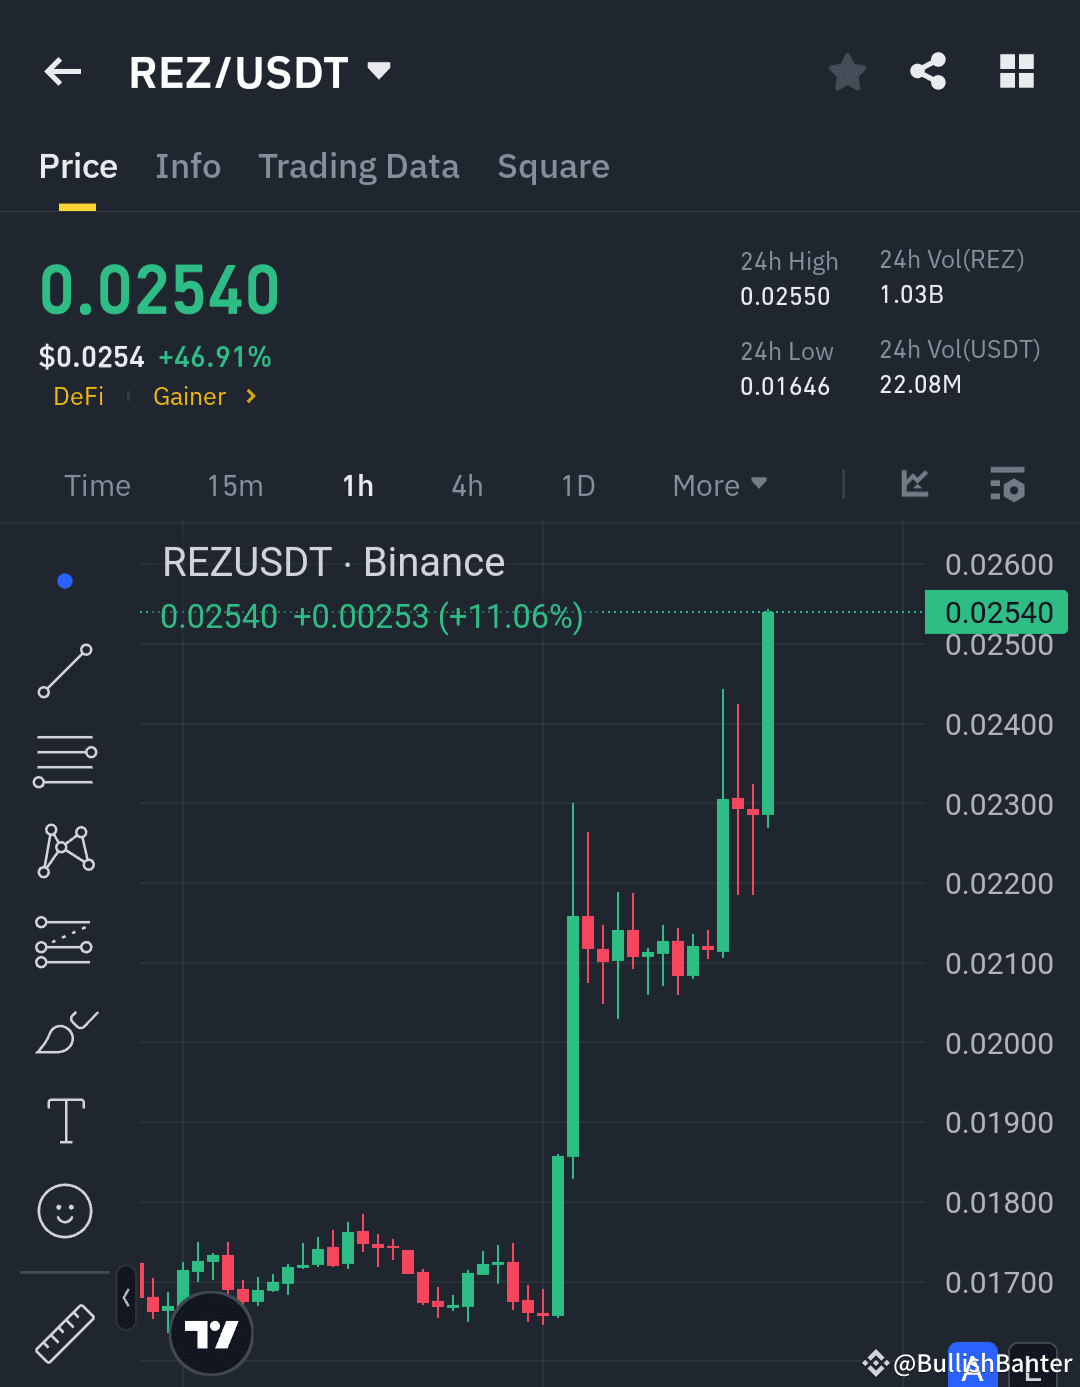The height and width of the screenshot is (1387, 1080).
Task: Select the Trend Line drawing tool
Action: point(64,670)
